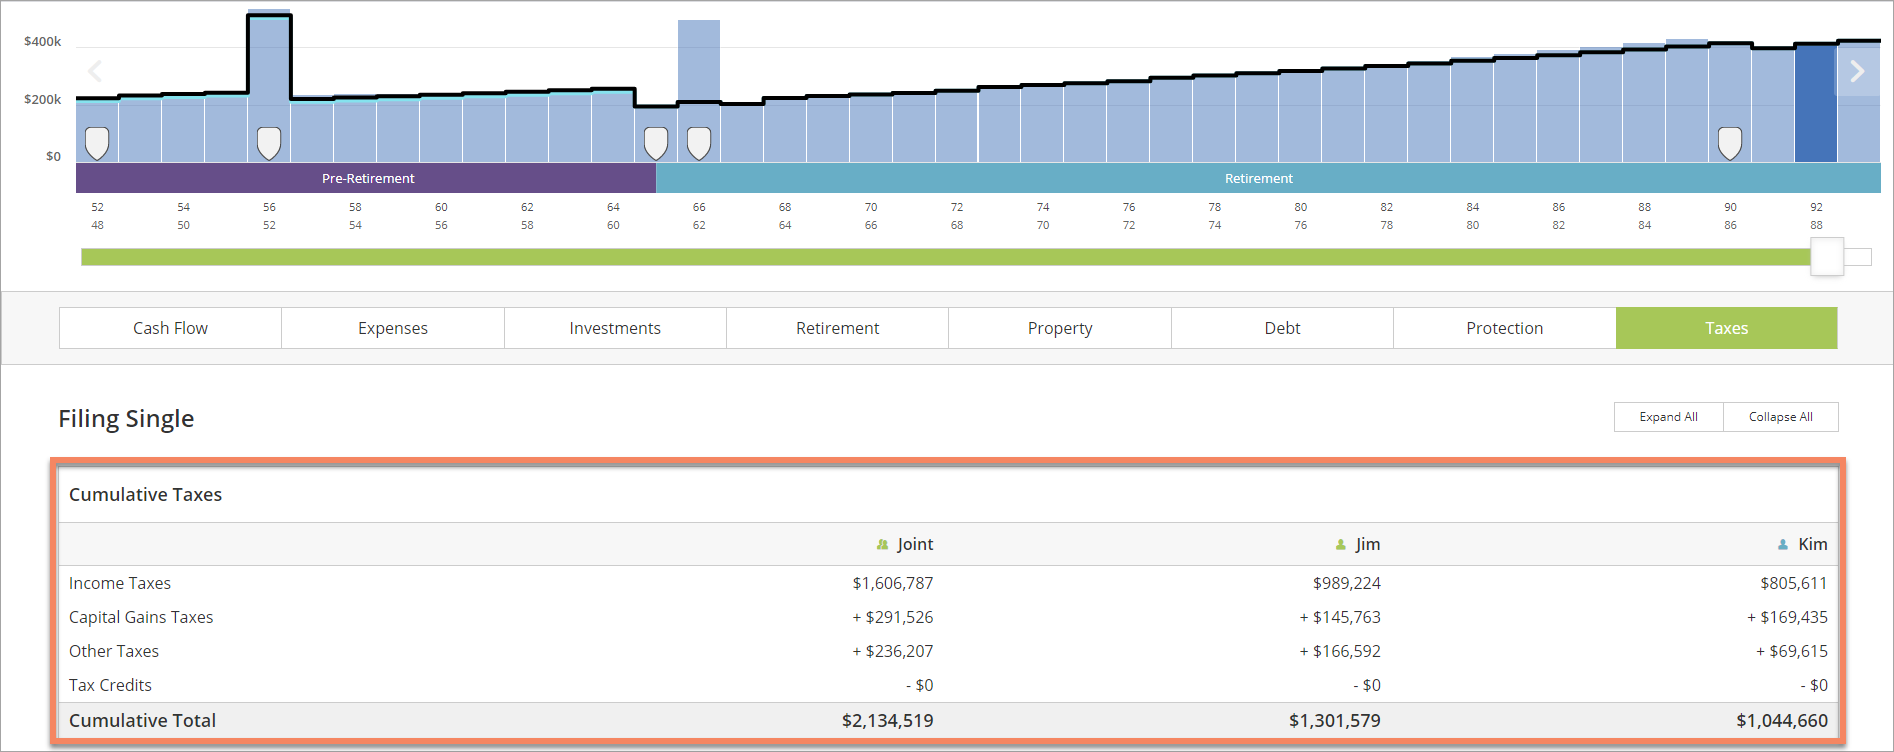Click the Pre-Retirement phase bar
The width and height of the screenshot is (1894, 752).
[367, 178]
